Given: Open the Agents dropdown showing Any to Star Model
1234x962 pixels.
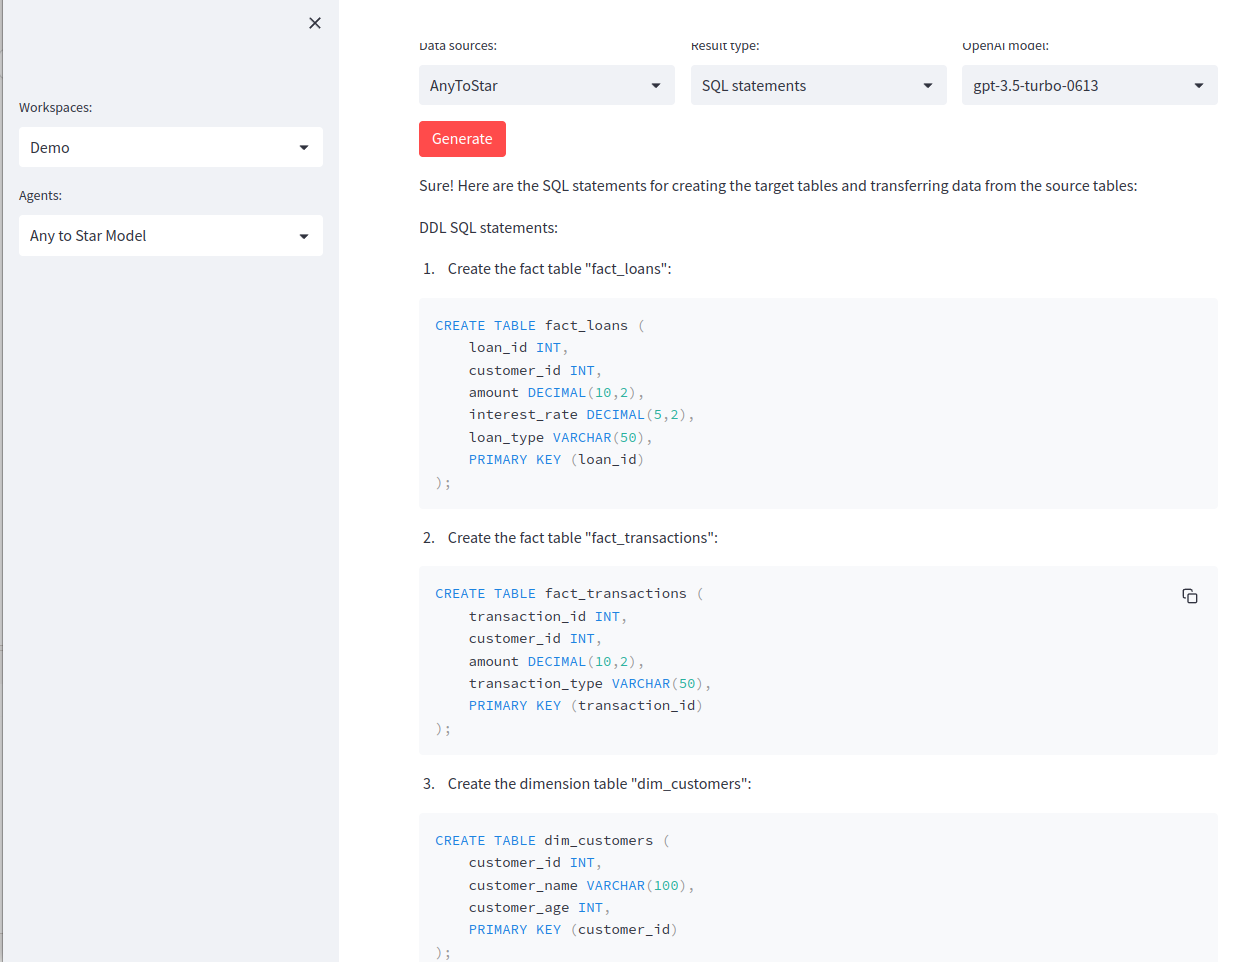Looking at the screenshot, I should pos(170,235).
